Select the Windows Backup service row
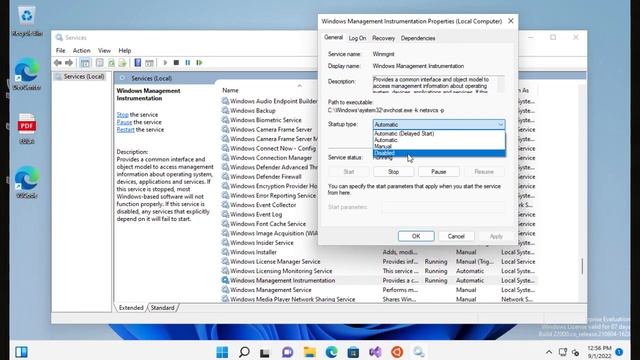Viewport: 640px width, 360px height. (253, 111)
